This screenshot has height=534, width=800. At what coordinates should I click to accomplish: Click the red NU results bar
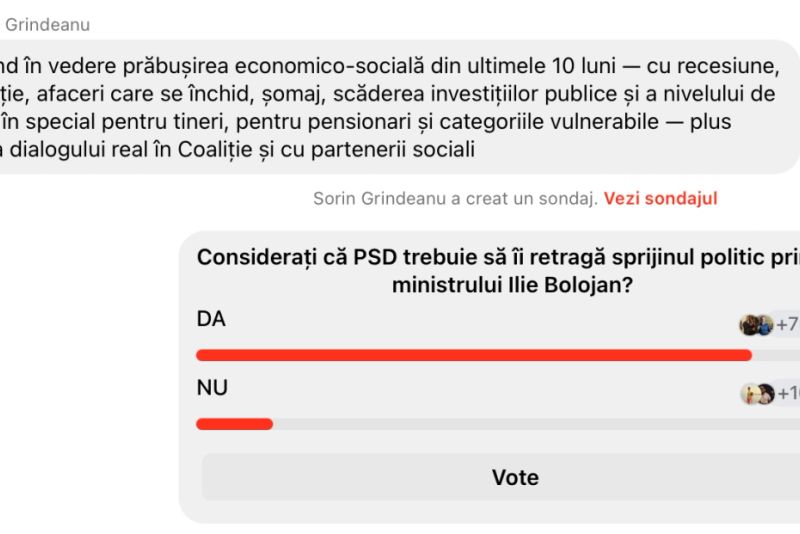[234, 424]
